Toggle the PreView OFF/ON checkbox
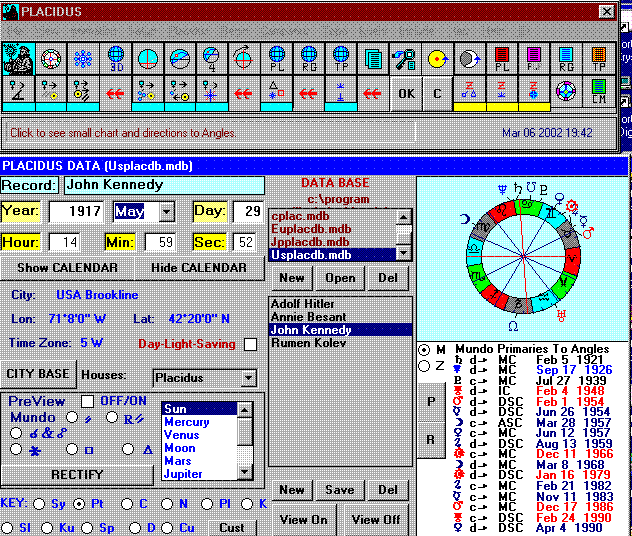 coord(87,401)
